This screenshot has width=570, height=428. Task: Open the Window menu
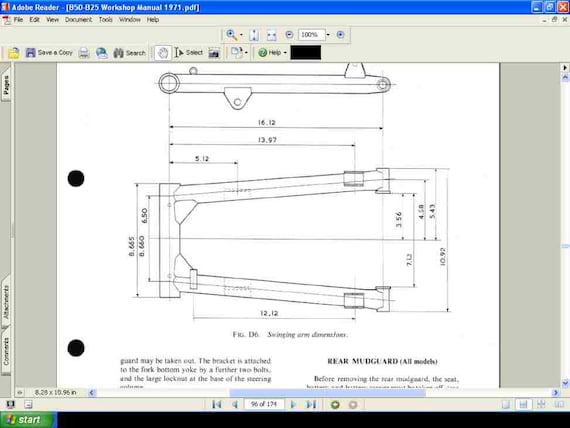pyautogui.click(x=130, y=20)
